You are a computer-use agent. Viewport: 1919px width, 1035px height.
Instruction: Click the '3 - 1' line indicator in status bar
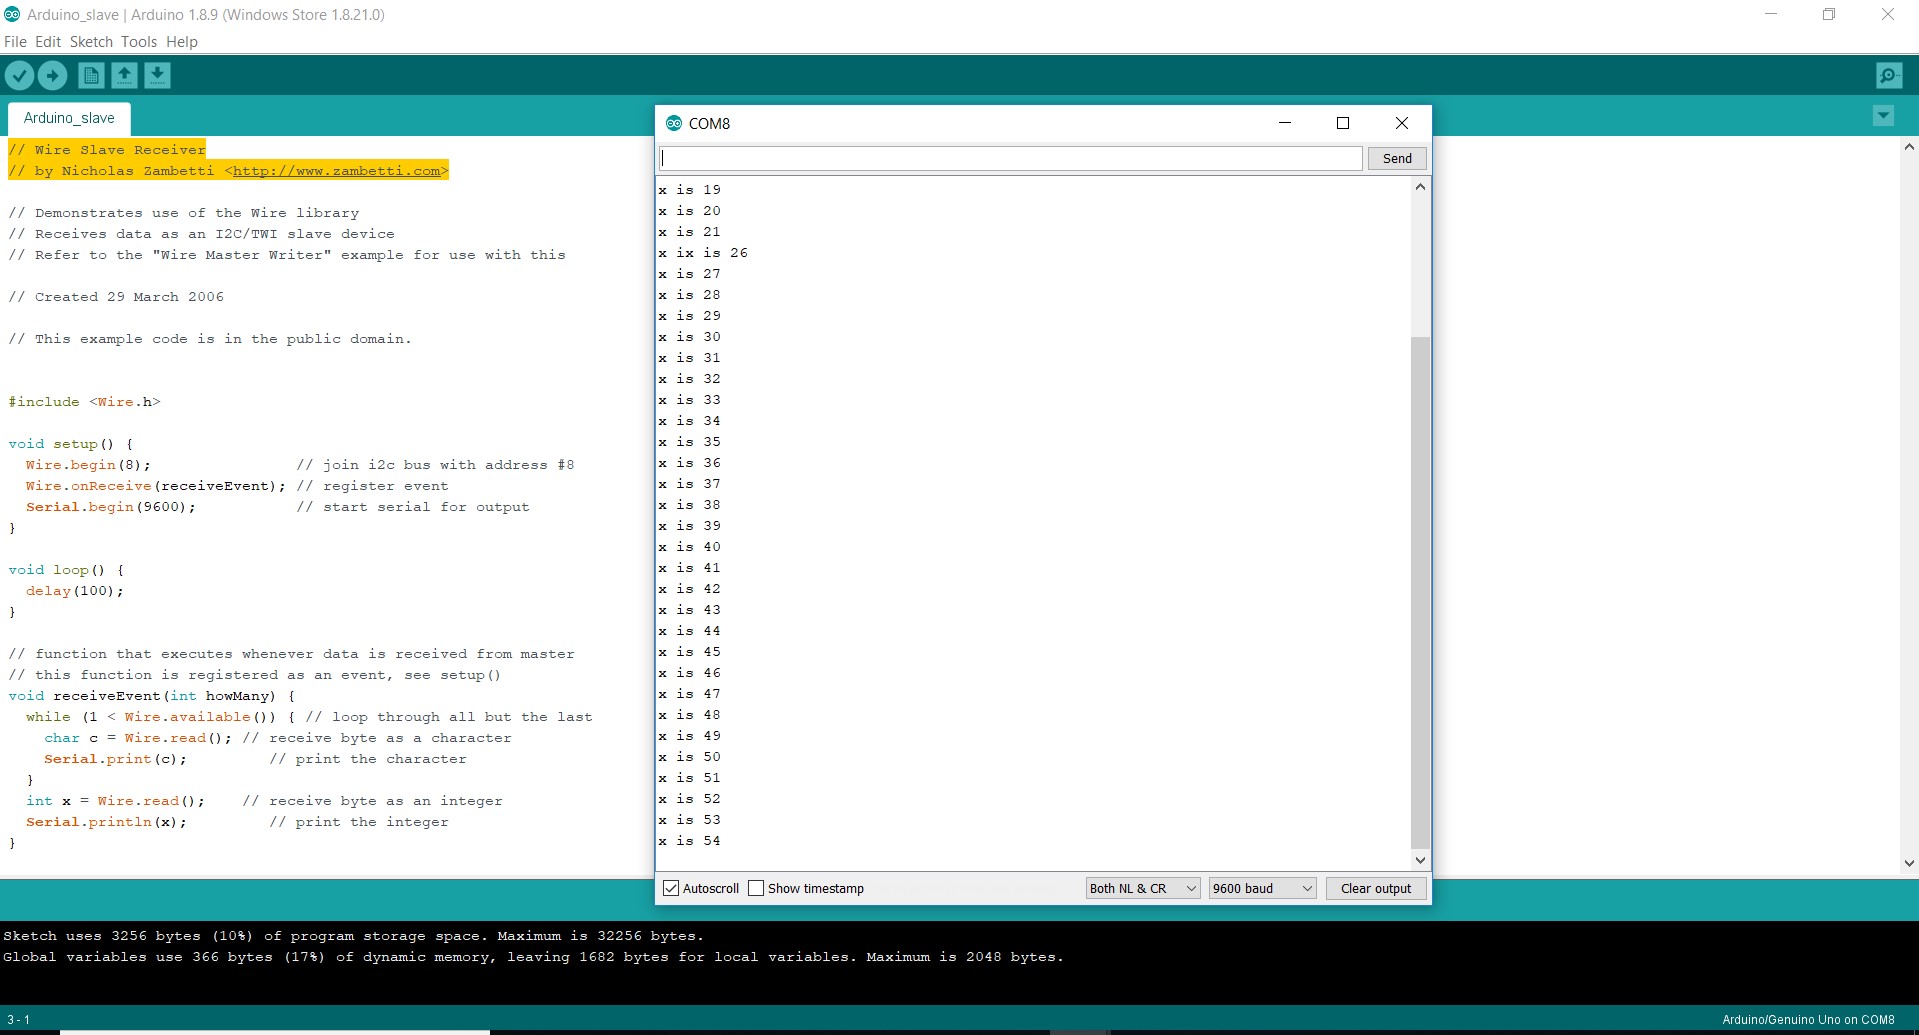click(18, 1020)
